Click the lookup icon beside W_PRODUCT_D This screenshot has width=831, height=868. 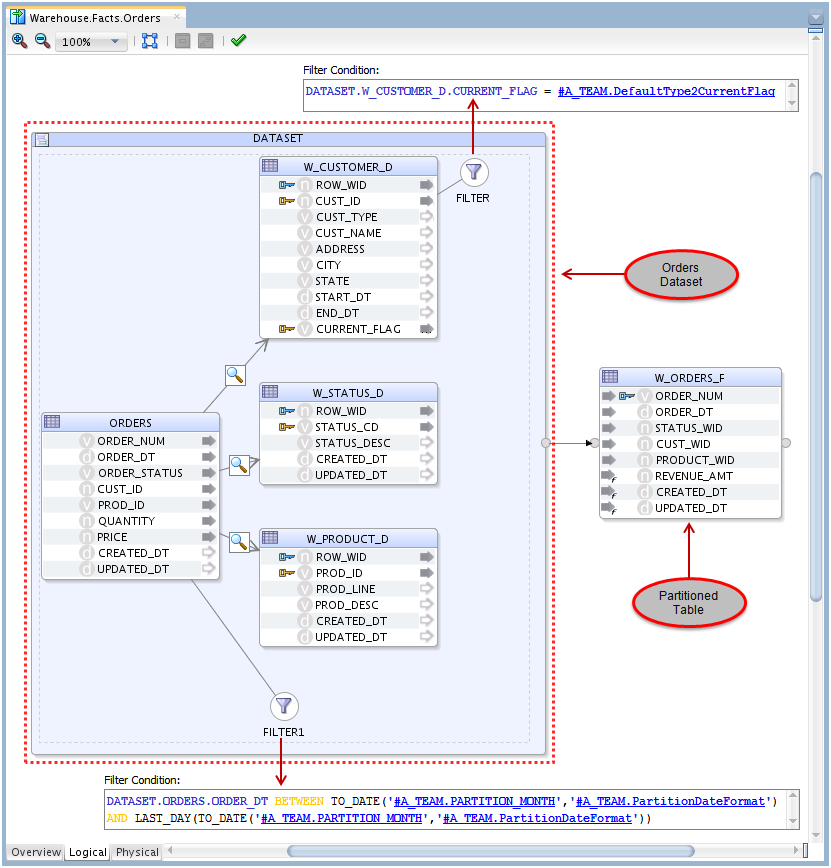click(x=239, y=542)
